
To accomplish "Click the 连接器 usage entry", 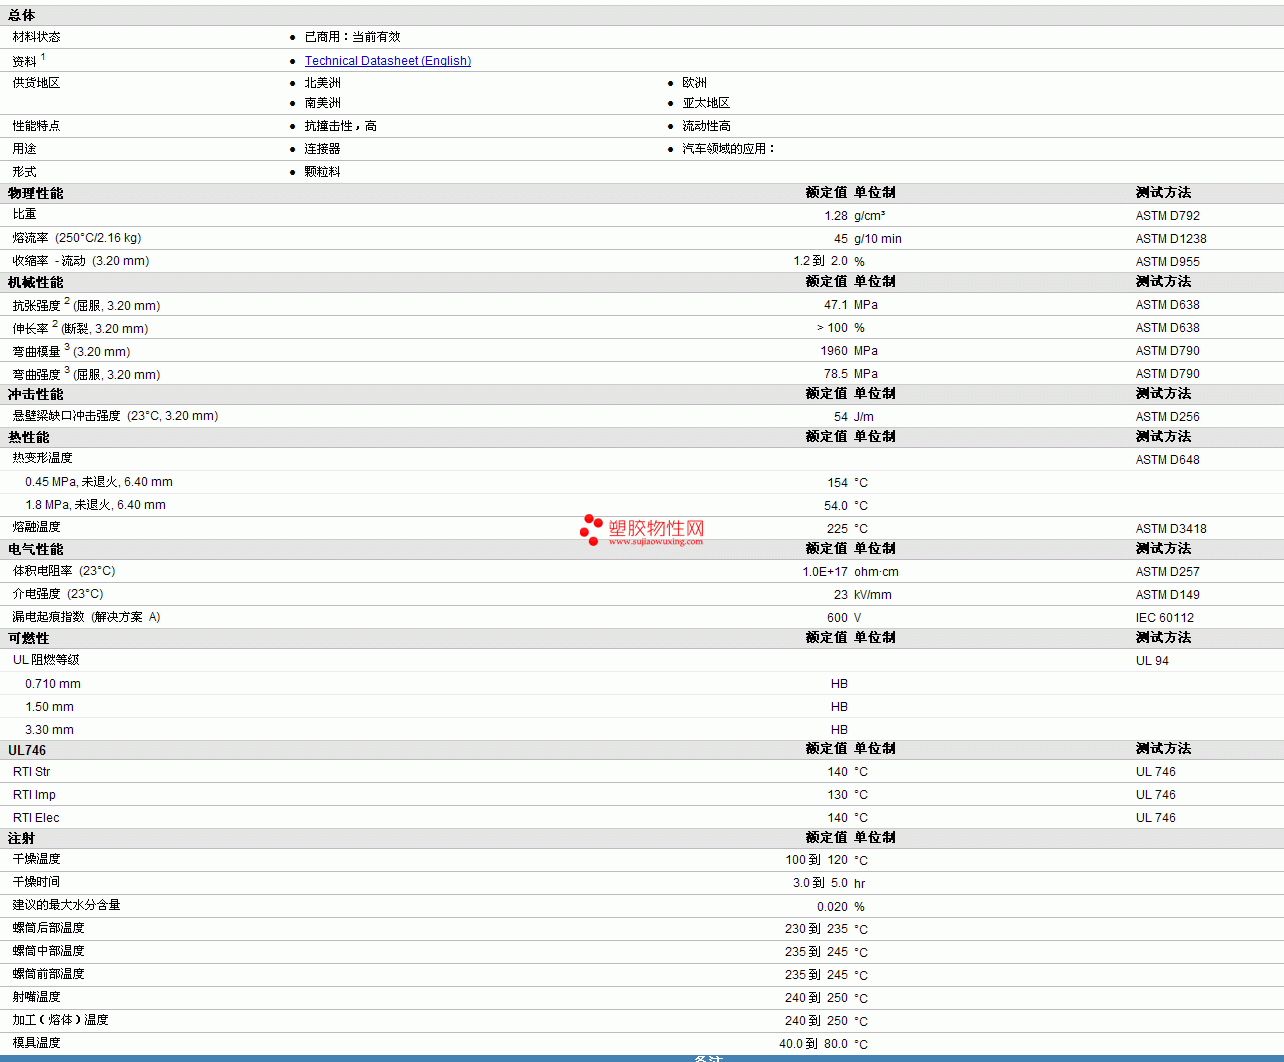I will point(322,149).
